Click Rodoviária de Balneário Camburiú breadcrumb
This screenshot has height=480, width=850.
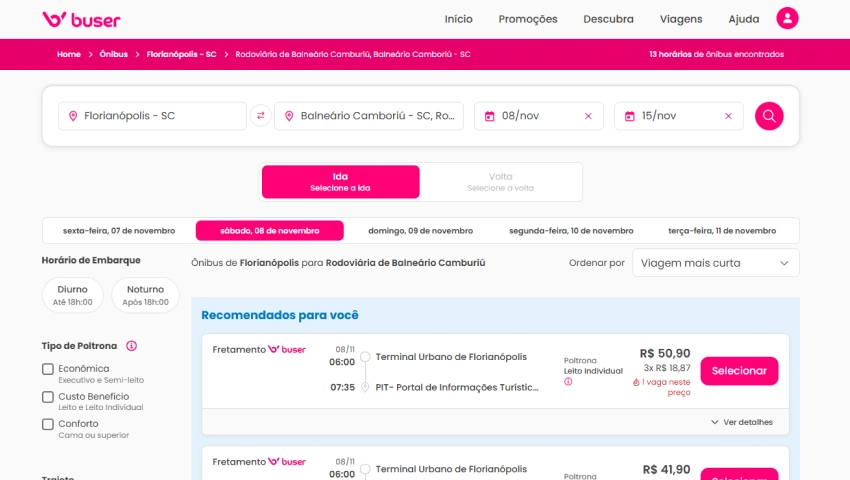(x=353, y=54)
